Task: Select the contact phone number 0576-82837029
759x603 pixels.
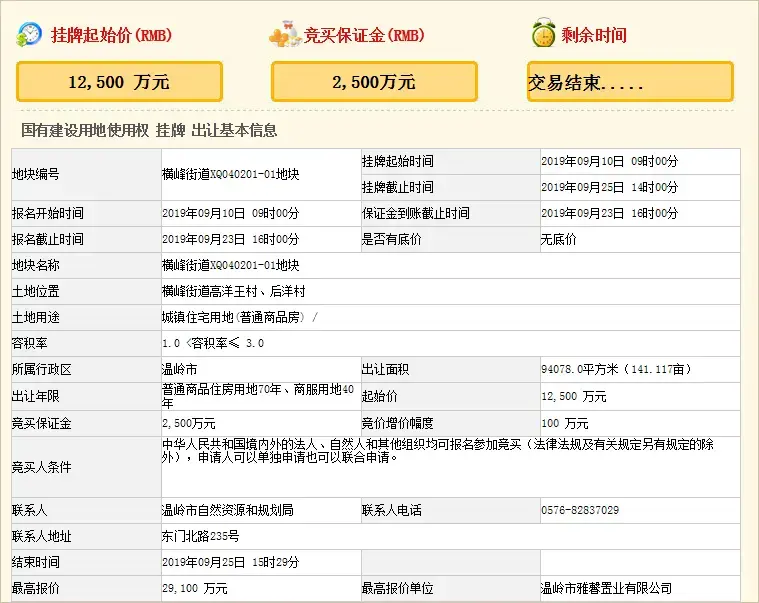Action: pyautogui.click(x=579, y=510)
